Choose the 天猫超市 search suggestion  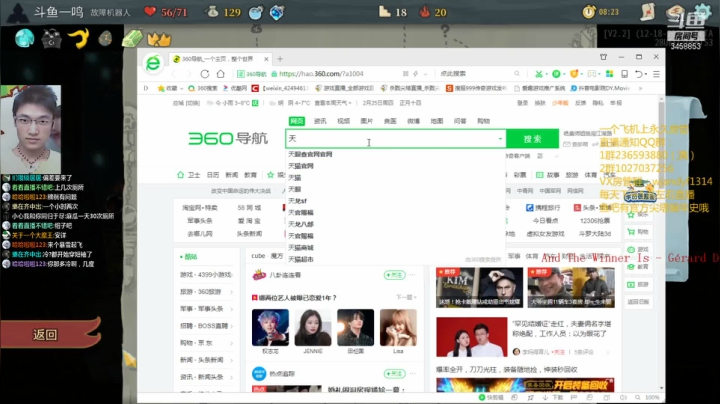tap(301, 259)
